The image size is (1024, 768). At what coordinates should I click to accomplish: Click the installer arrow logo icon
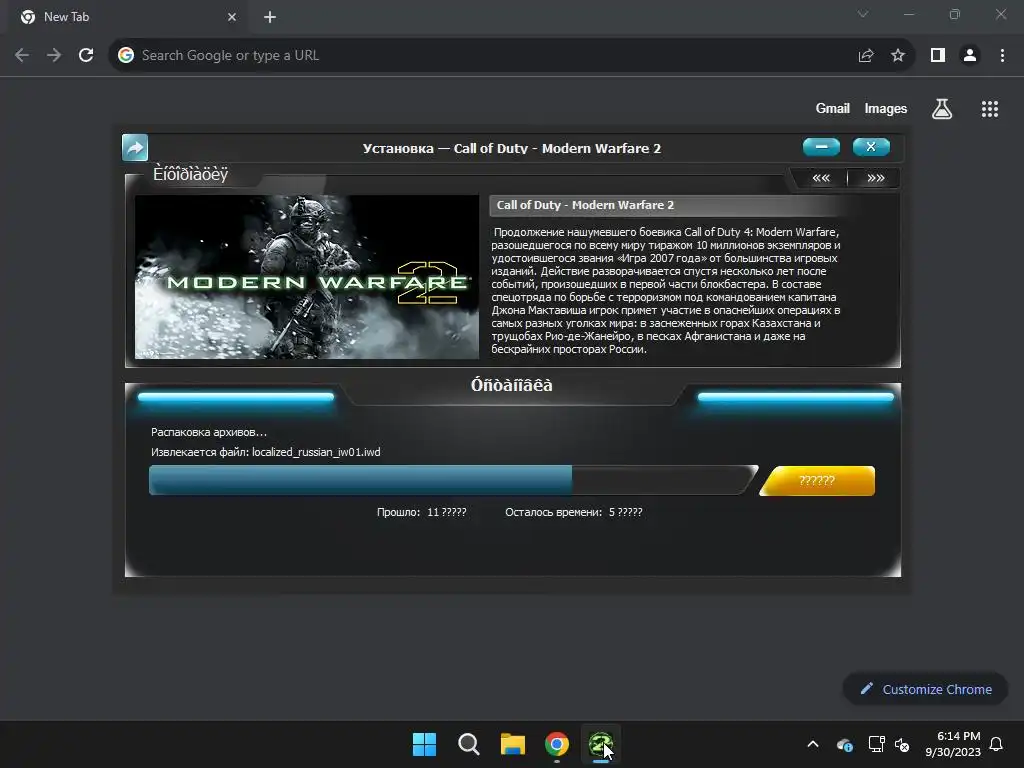click(x=135, y=148)
